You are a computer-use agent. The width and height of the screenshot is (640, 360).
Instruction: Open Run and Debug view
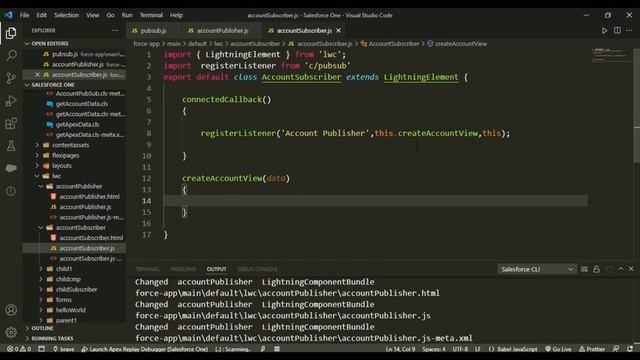pos(11,100)
